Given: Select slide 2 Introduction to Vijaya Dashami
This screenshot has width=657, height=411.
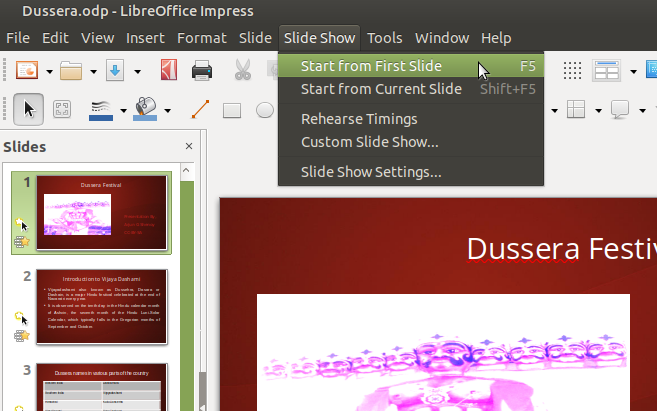Looking at the screenshot, I should click(x=102, y=307).
